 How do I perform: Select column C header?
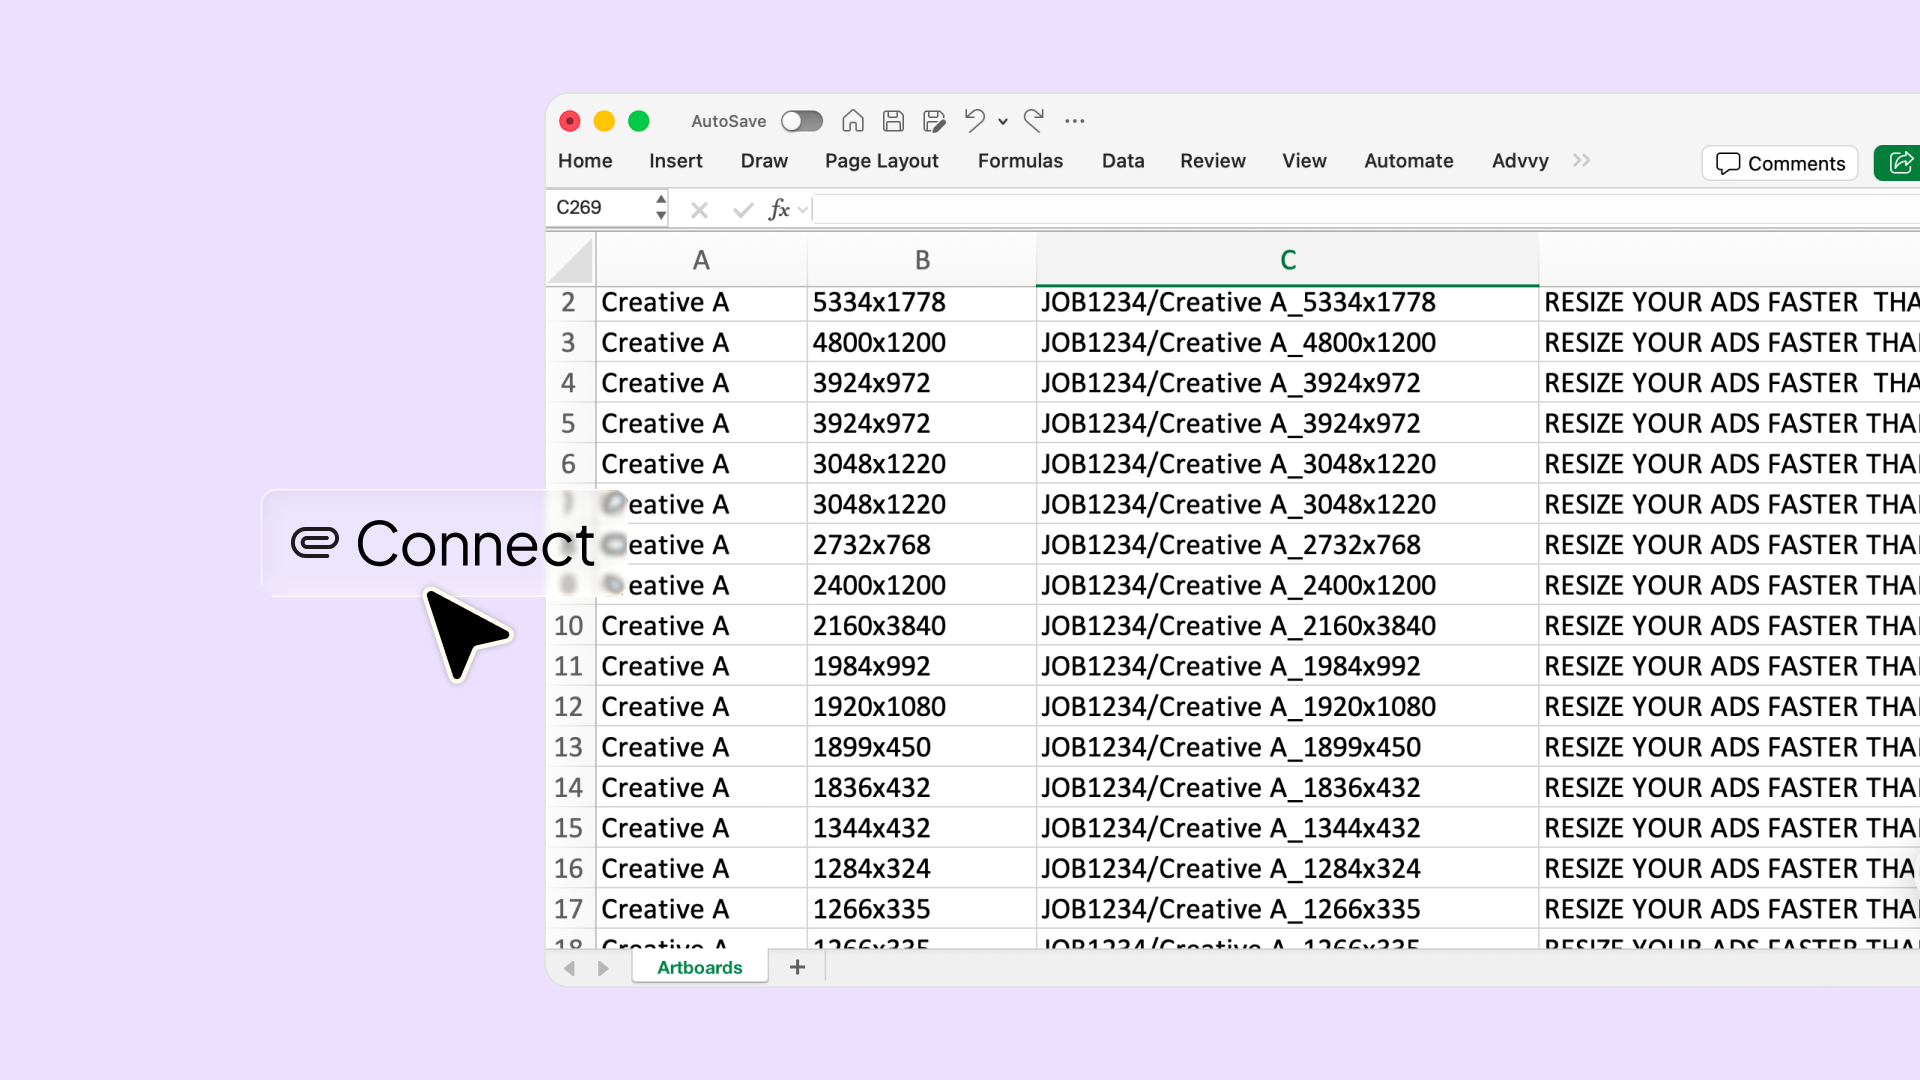pos(1287,260)
